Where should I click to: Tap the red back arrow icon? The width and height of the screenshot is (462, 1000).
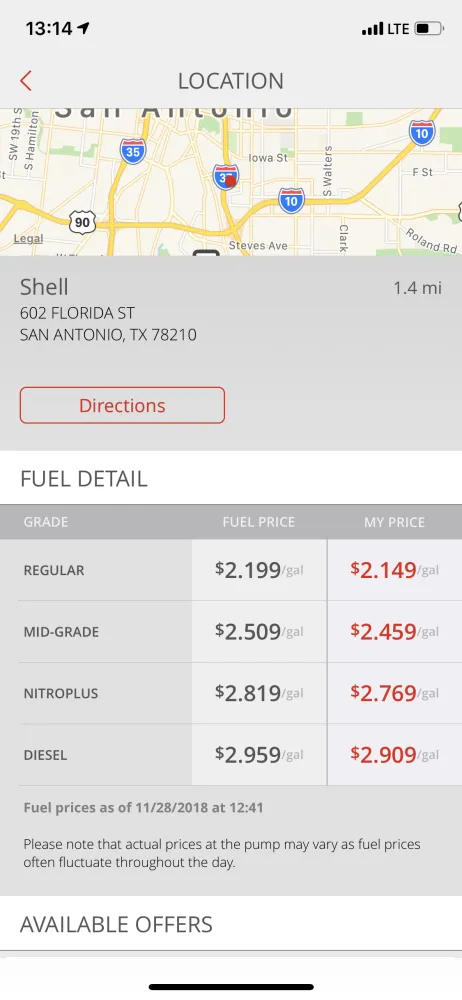click(26, 81)
